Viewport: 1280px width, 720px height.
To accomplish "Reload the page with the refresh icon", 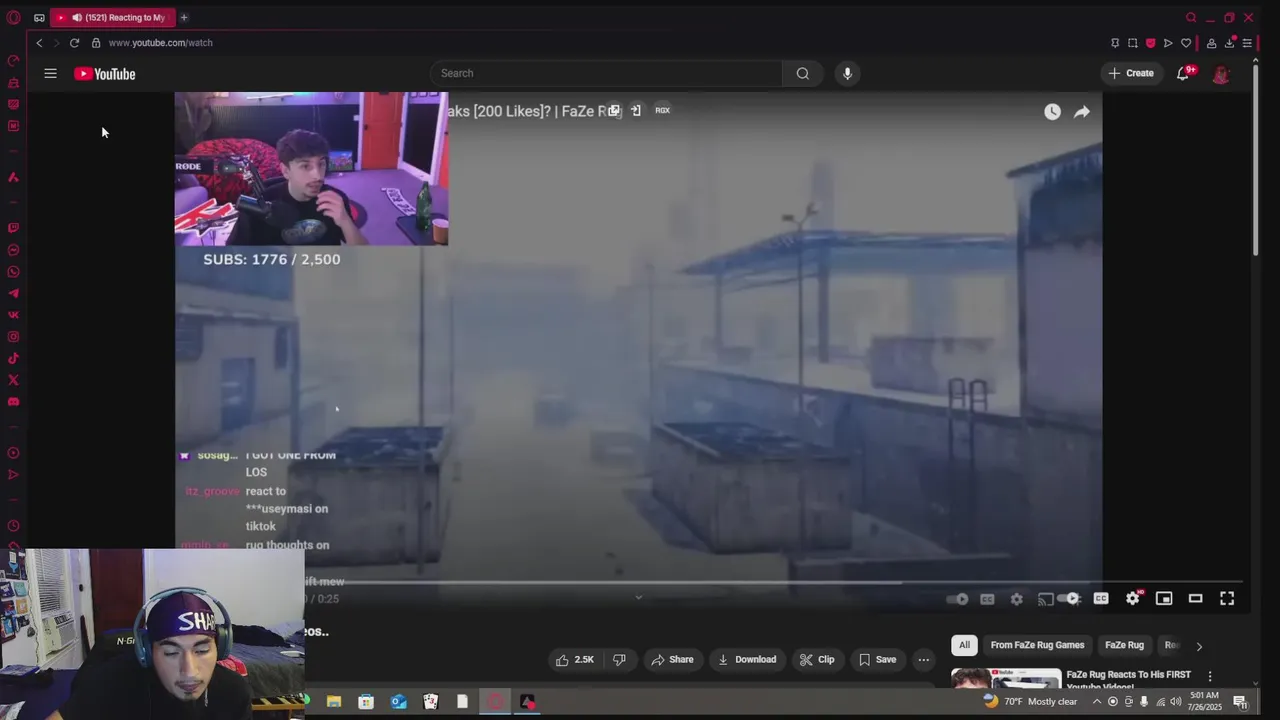I will pos(74,43).
